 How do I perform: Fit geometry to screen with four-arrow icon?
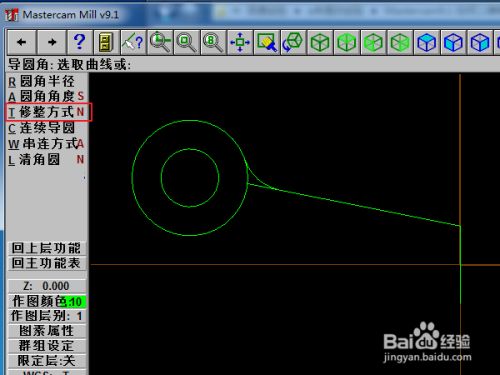coord(240,42)
